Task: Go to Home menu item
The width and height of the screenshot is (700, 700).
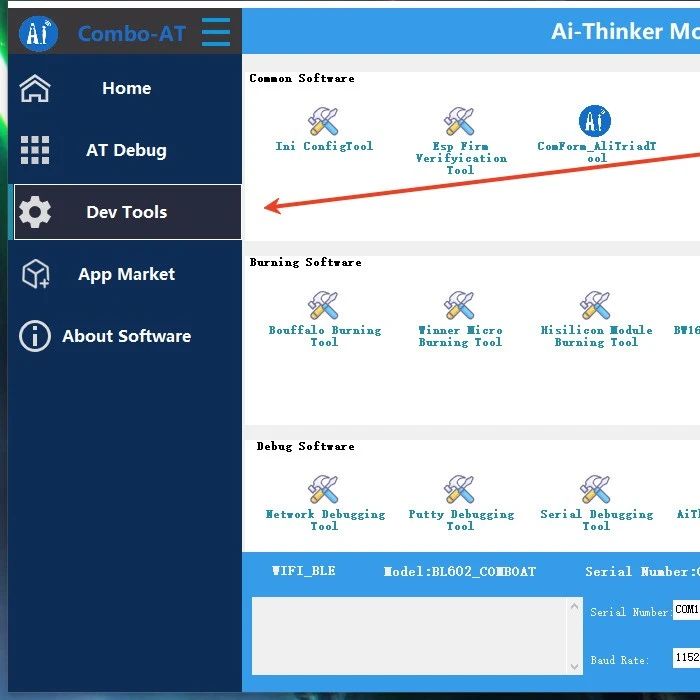Action: point(125,88)
